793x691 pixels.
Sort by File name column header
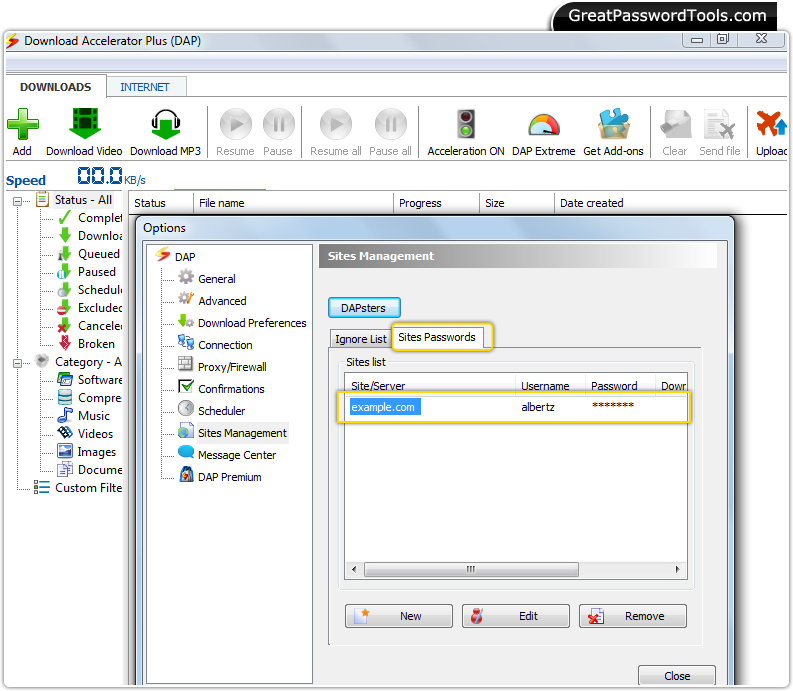(x=293, y=203)
